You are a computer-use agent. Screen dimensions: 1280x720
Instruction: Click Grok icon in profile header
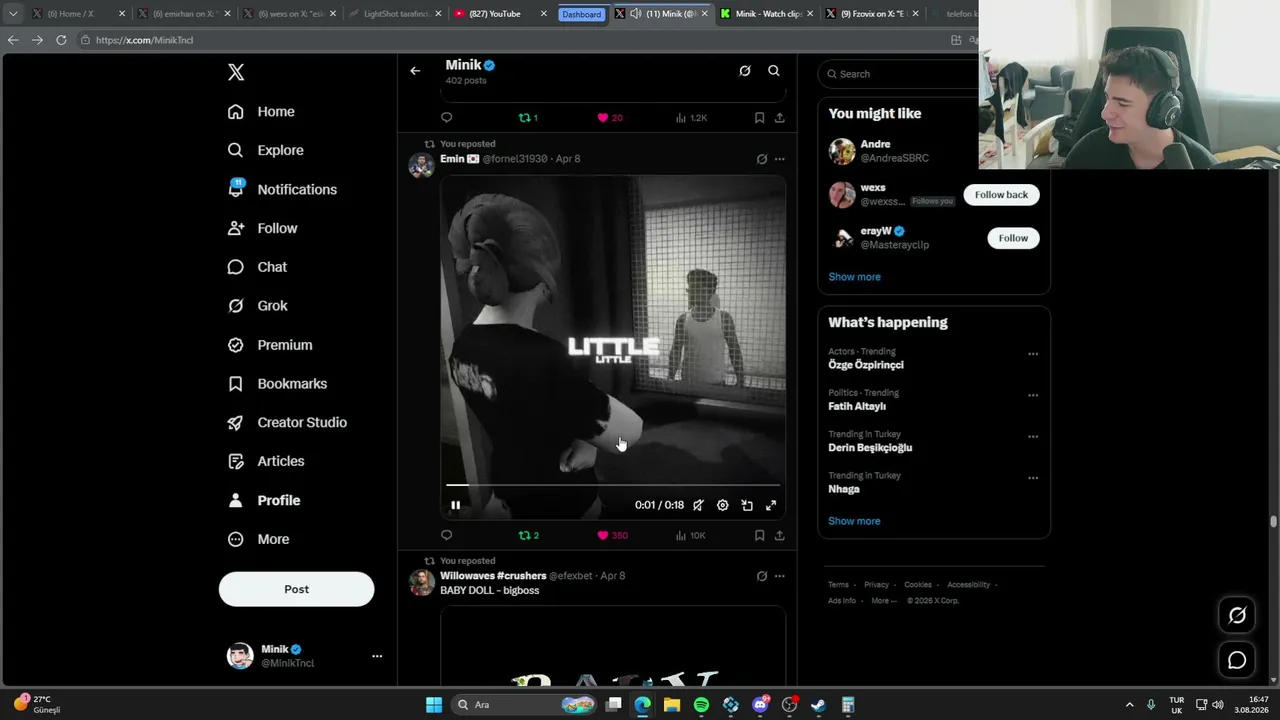coord(745,71)
